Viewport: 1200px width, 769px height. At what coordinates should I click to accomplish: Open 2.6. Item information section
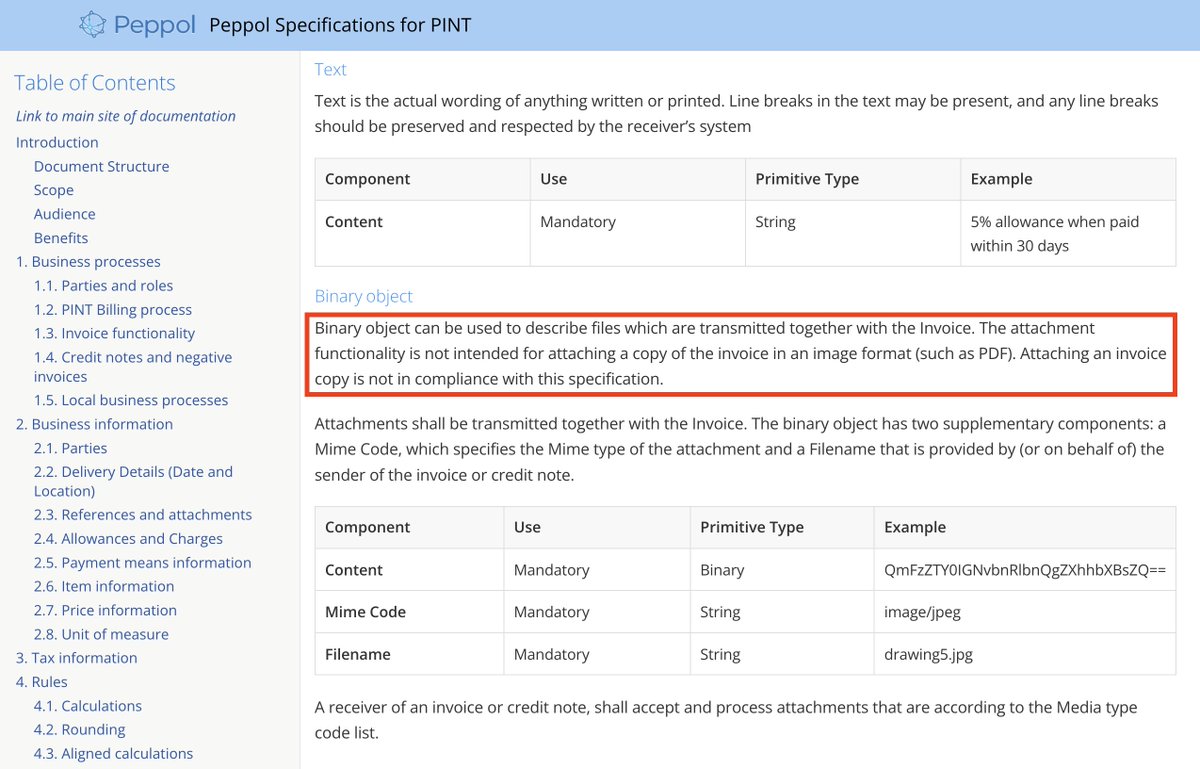[x=104, y=587]
